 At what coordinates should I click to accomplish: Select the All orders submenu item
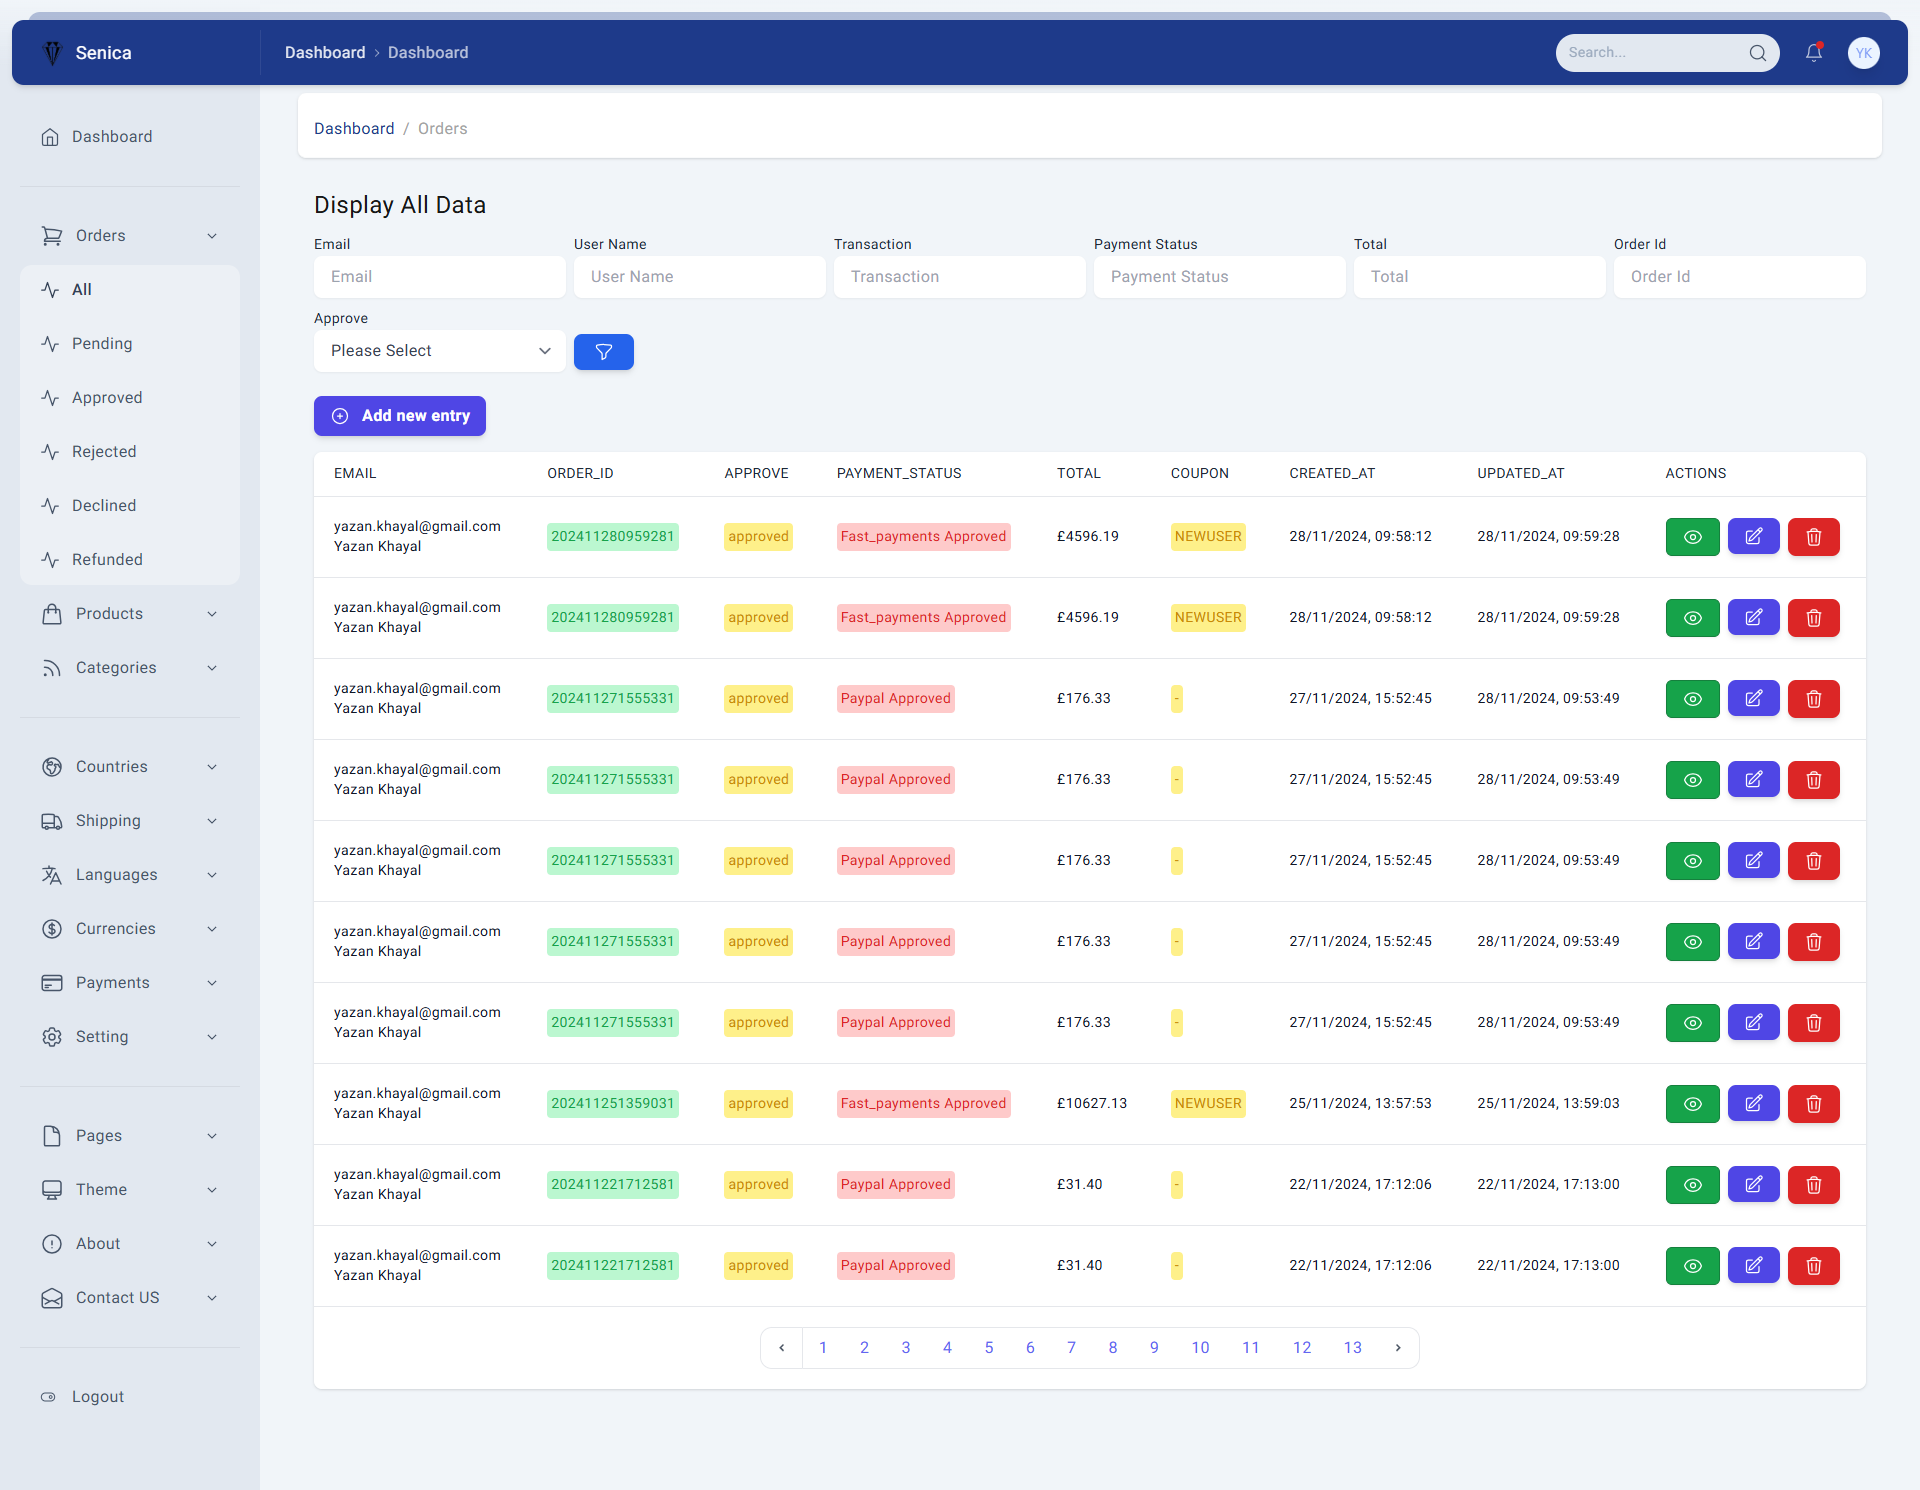point(130,290)
